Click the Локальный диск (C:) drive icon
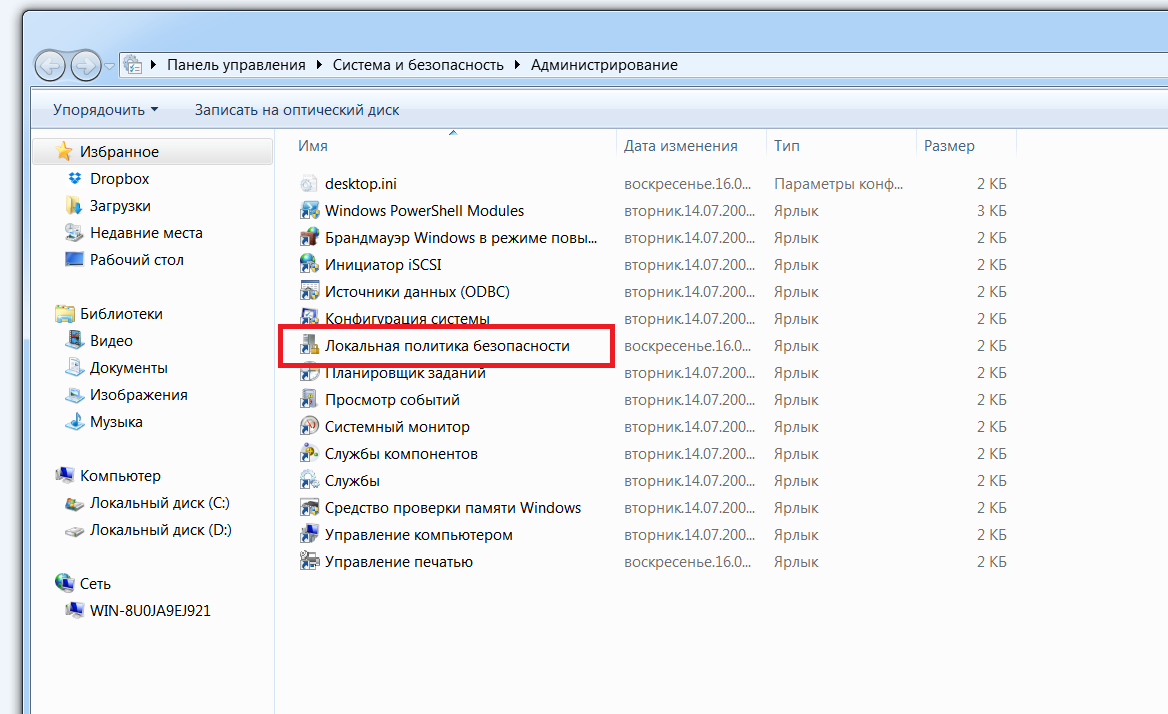Viewport: 1168px width, 714px height. (74, 504)
